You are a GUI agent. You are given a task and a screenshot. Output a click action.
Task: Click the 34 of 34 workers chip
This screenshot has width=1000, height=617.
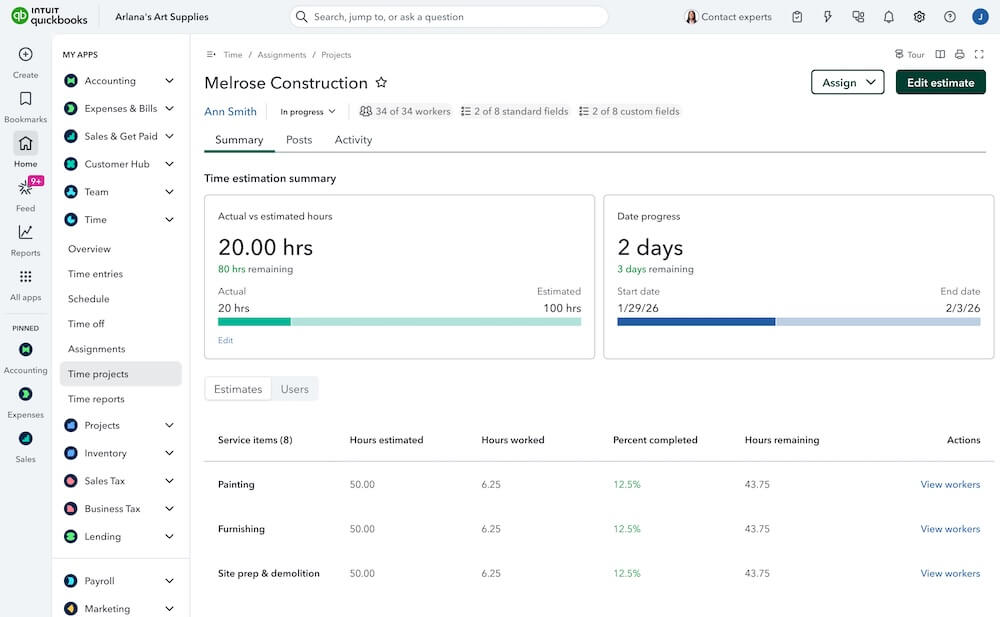tap(405, 112)
